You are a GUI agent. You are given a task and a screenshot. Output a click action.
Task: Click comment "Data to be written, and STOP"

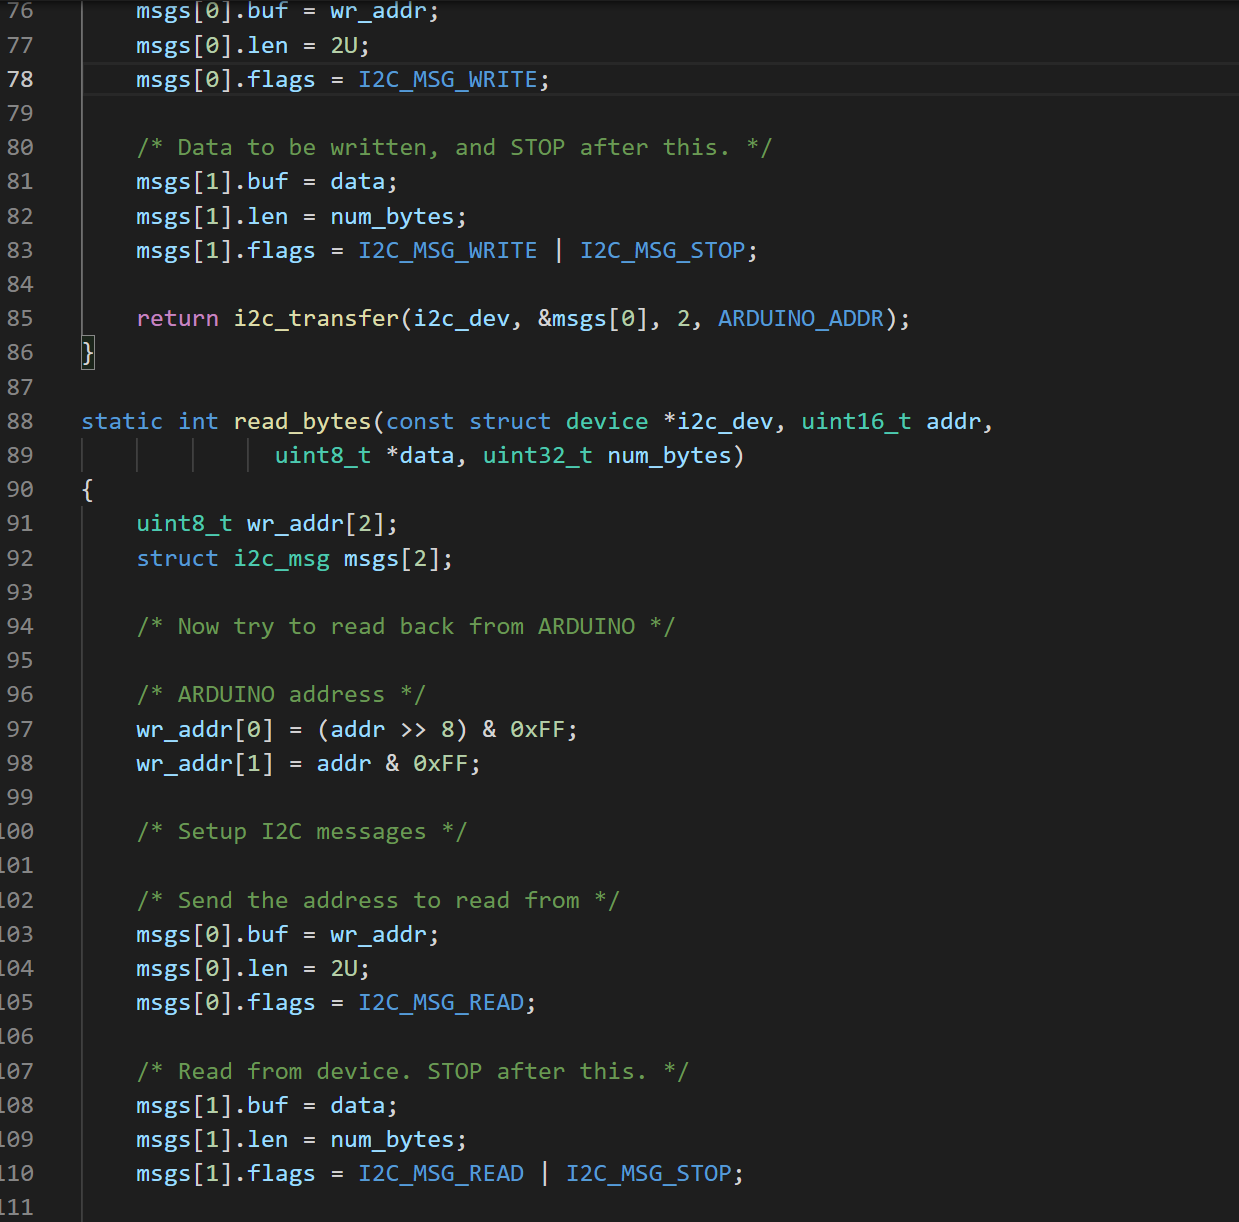click(454, 147)
